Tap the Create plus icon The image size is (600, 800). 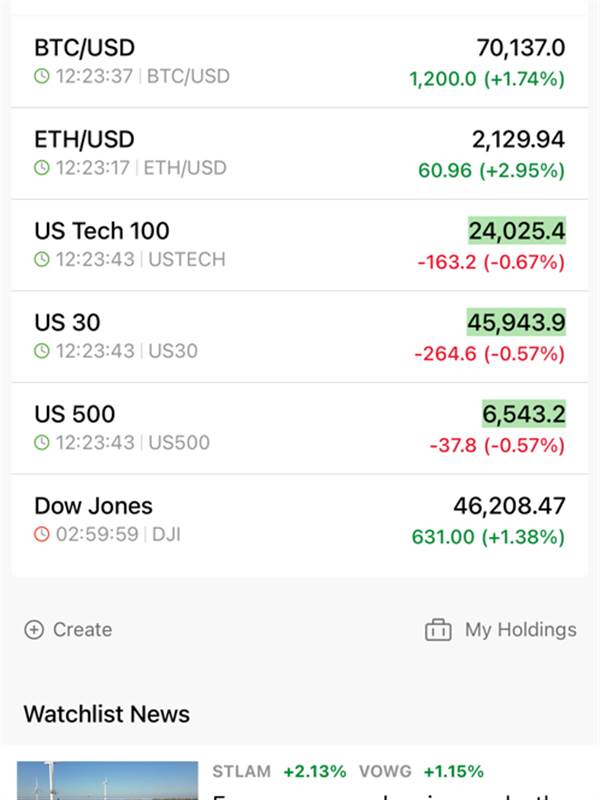34,630
